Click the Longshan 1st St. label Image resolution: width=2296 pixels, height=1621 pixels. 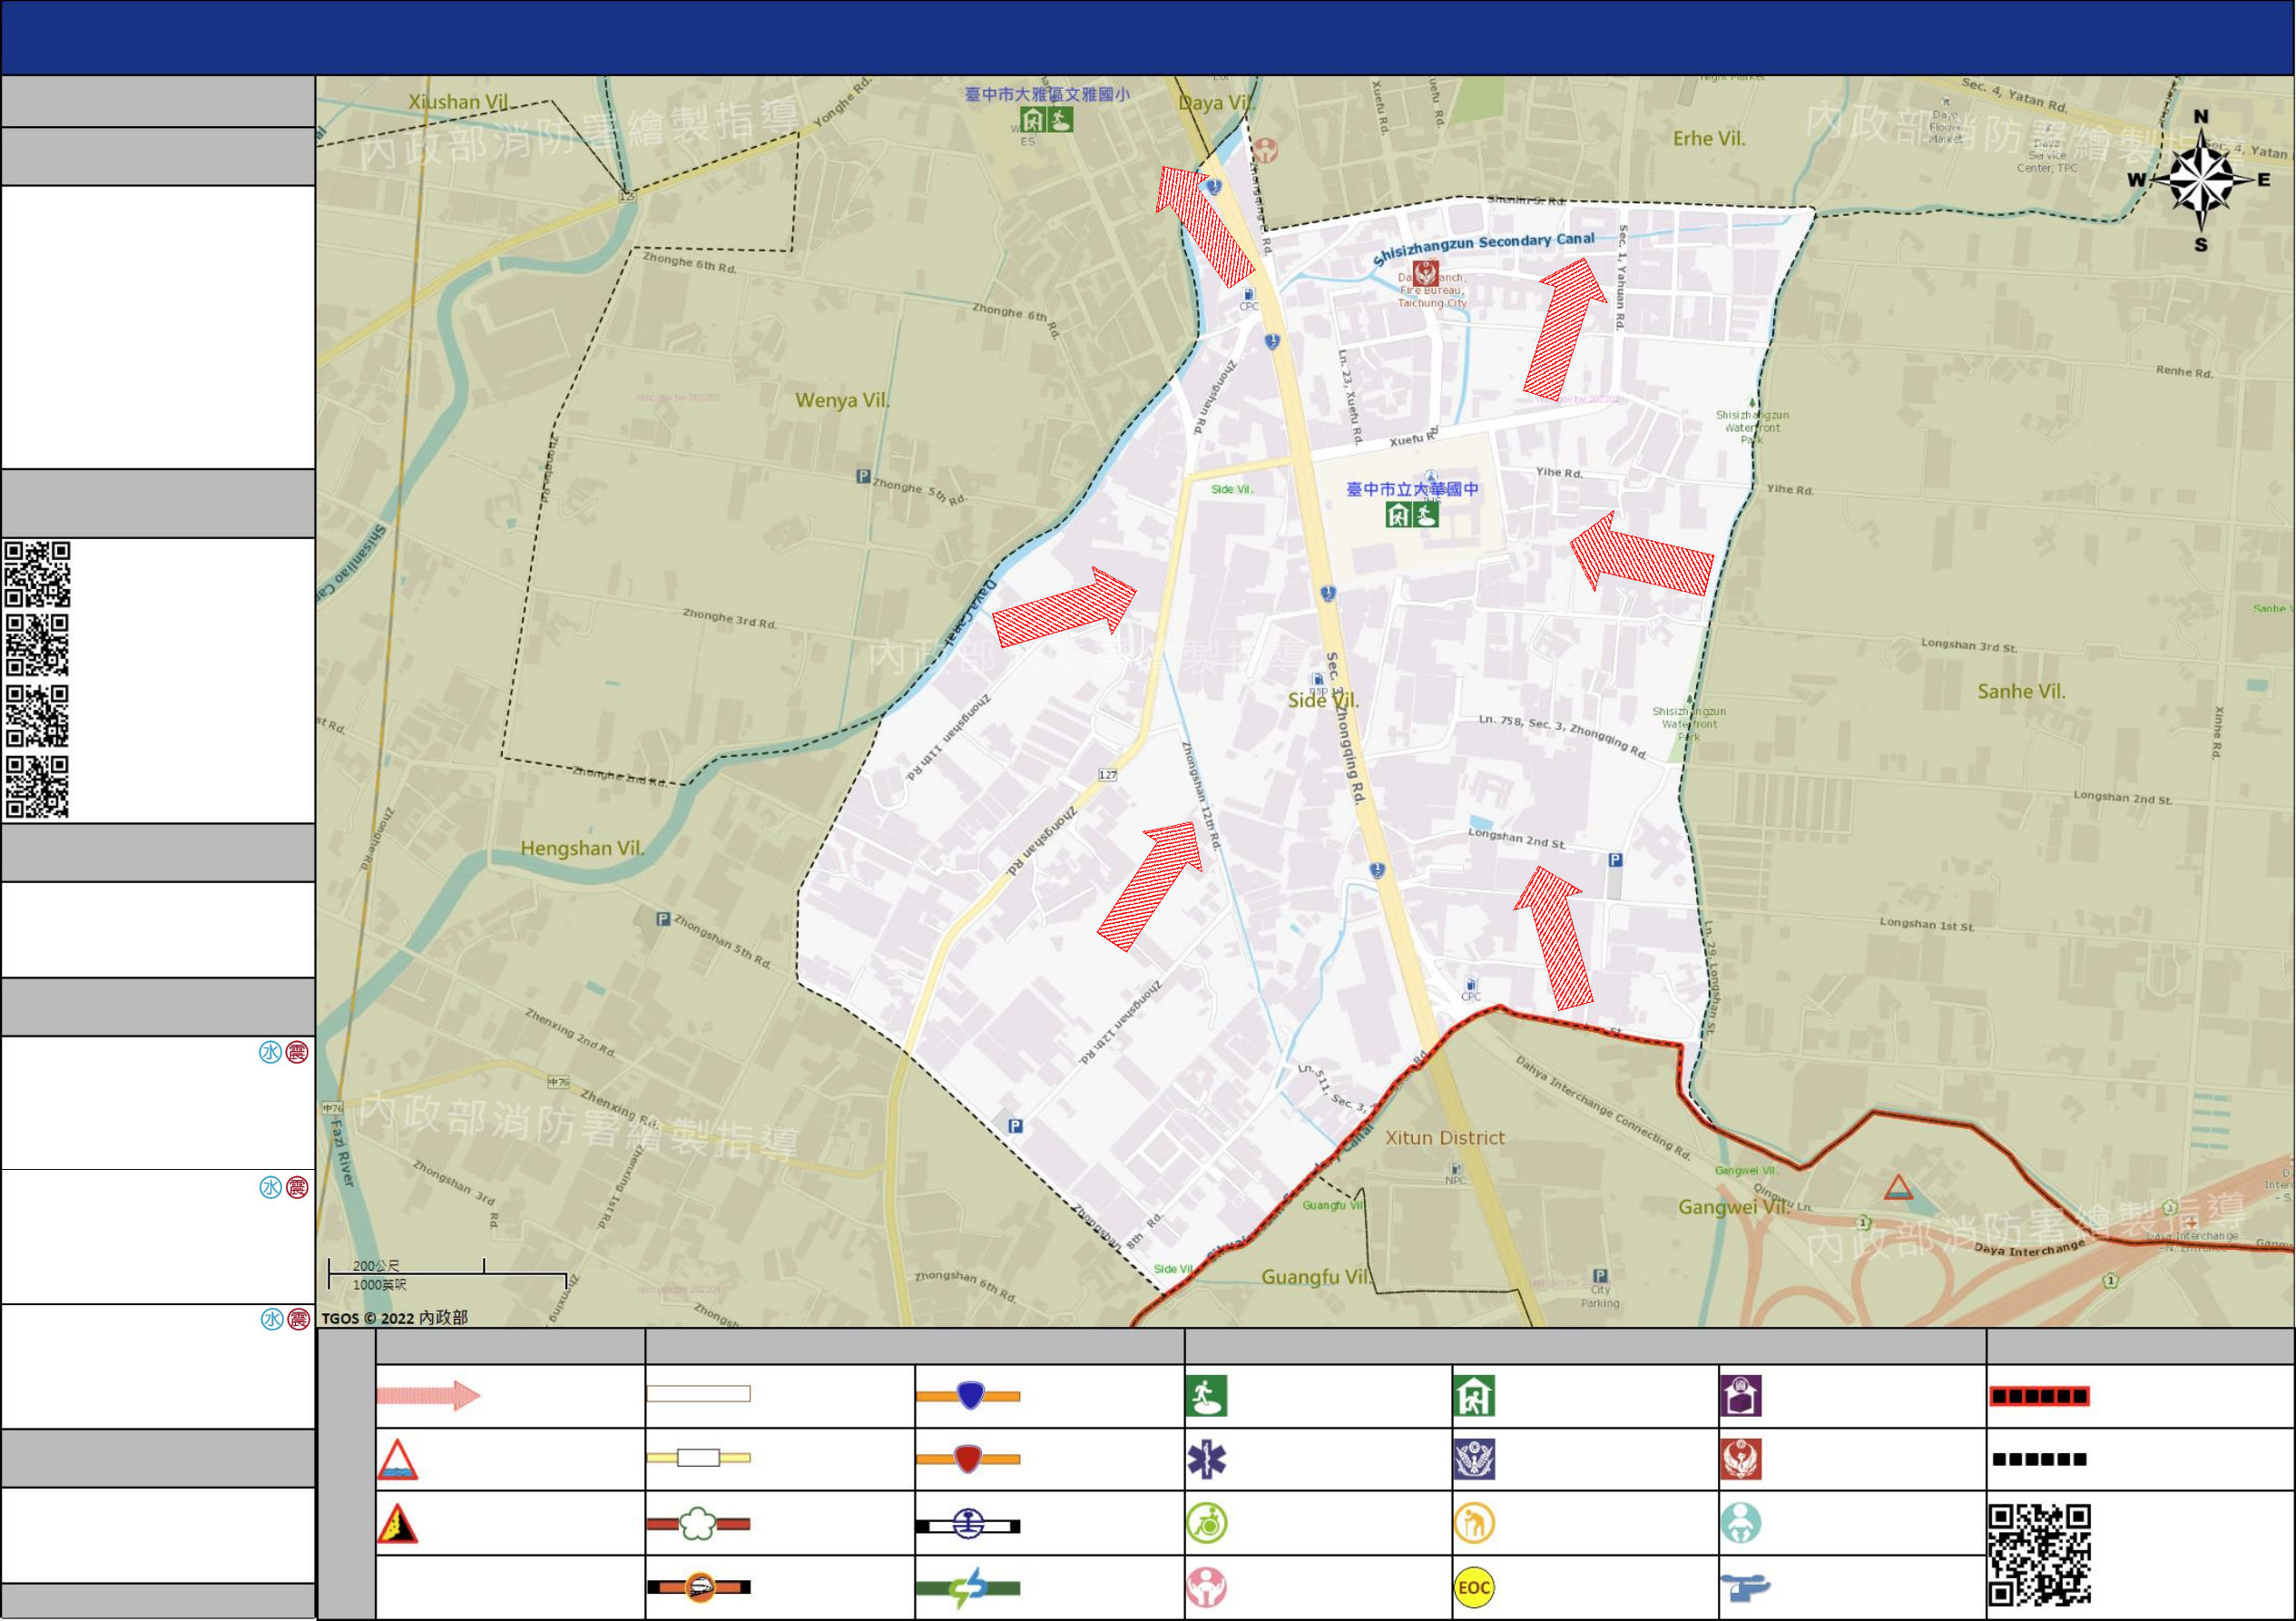[1926, 924]
